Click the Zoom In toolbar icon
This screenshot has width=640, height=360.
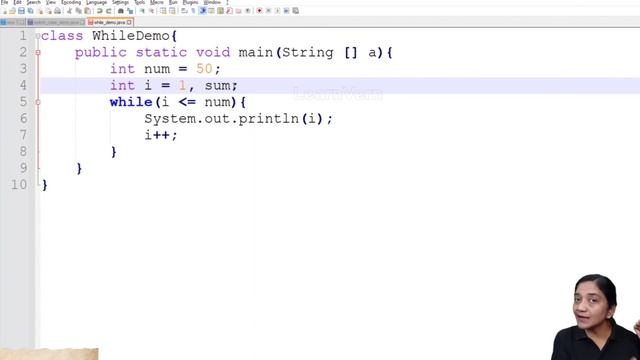click(142, 11)
